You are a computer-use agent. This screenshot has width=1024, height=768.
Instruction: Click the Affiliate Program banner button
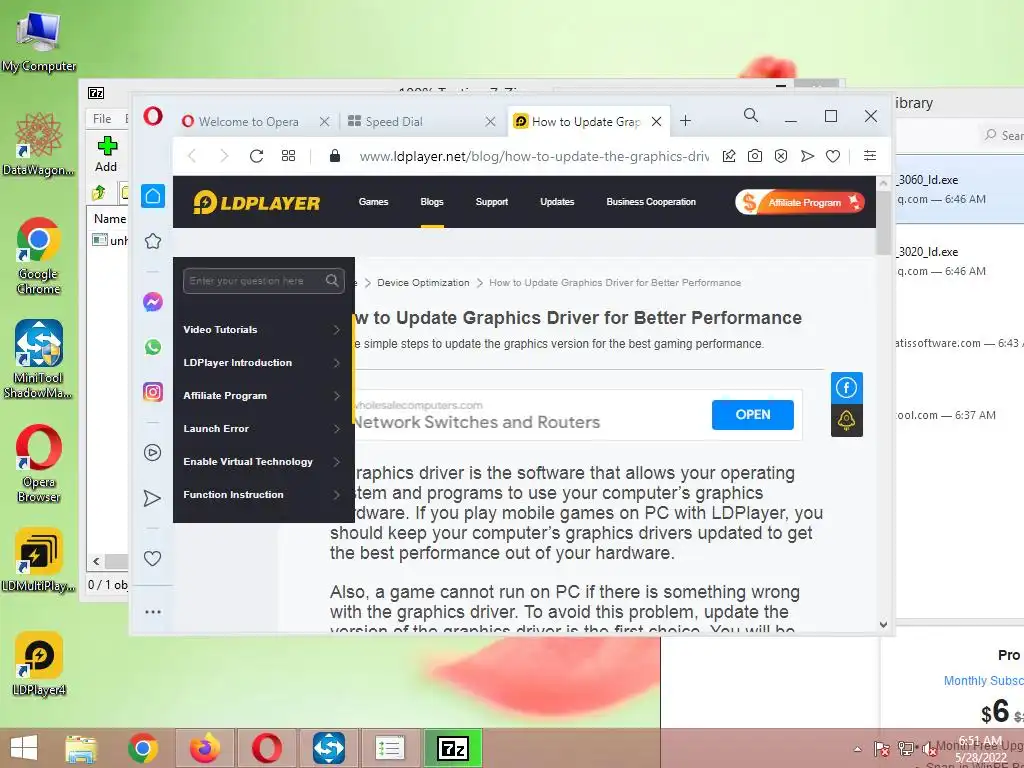coord(800,202)
